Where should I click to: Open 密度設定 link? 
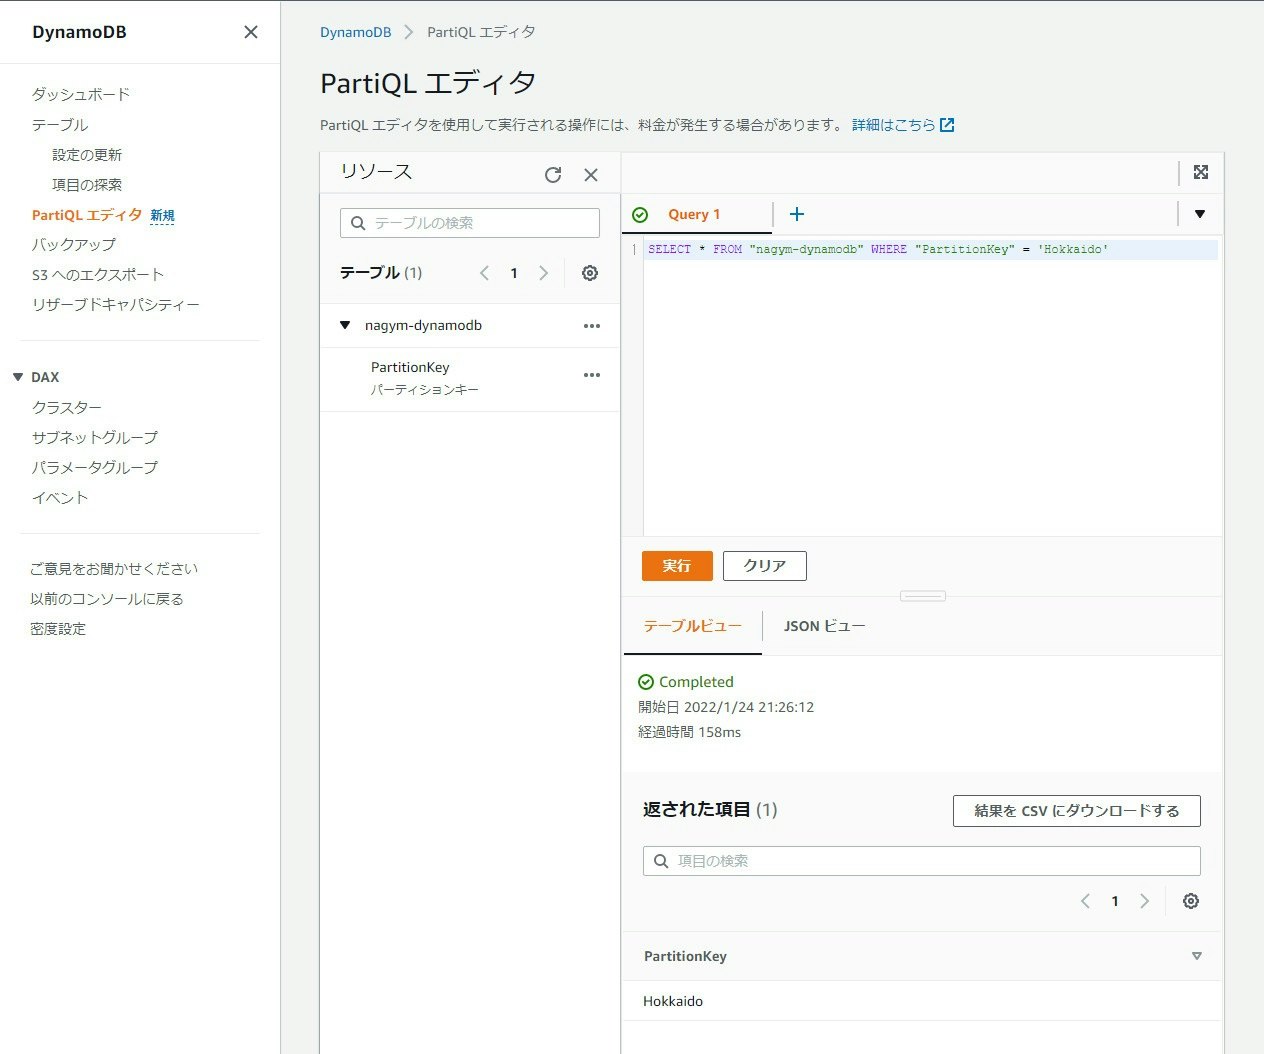tap(58, 628)
